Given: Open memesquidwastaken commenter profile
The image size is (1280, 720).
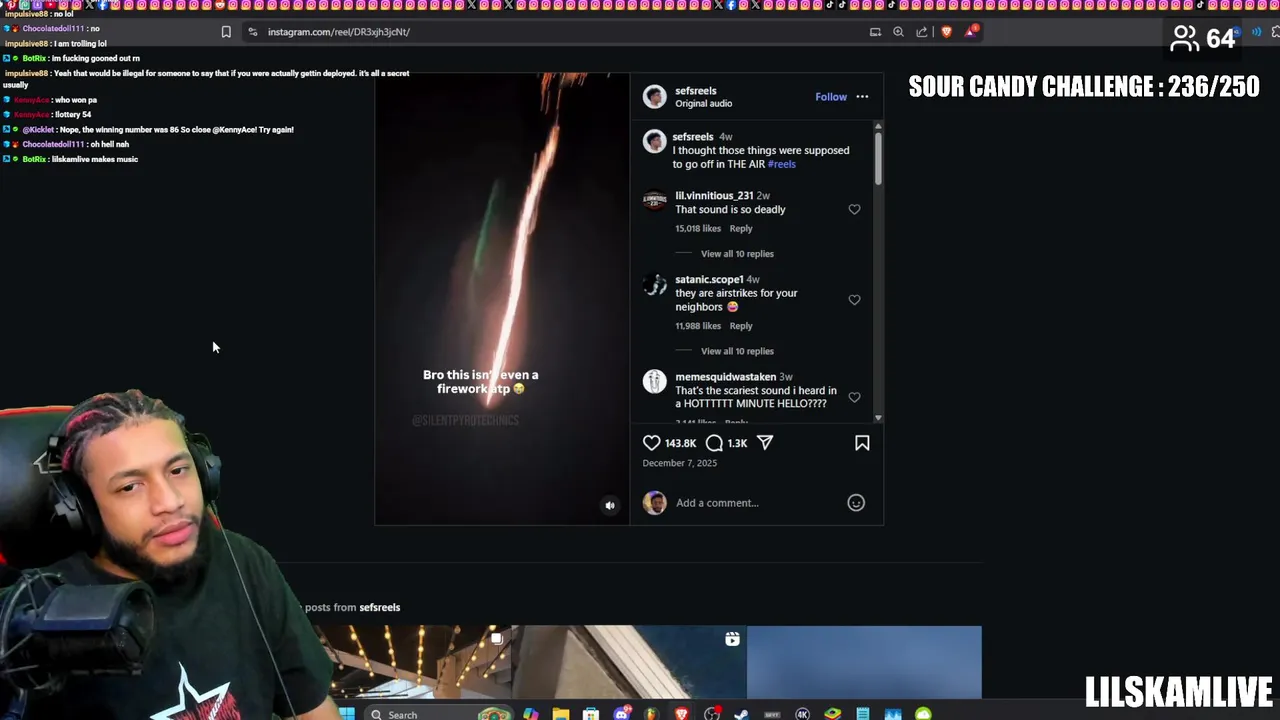Looking at the screenshot, I should 726,377.
